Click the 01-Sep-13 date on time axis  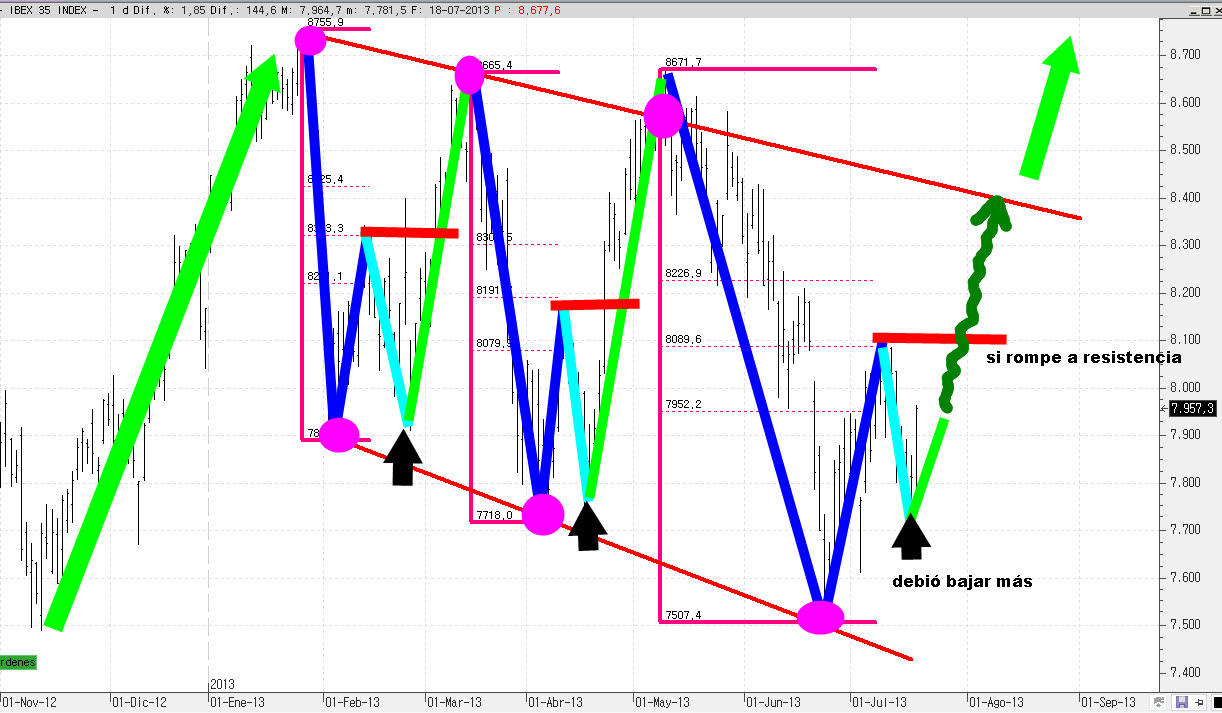pos(1106,701)
